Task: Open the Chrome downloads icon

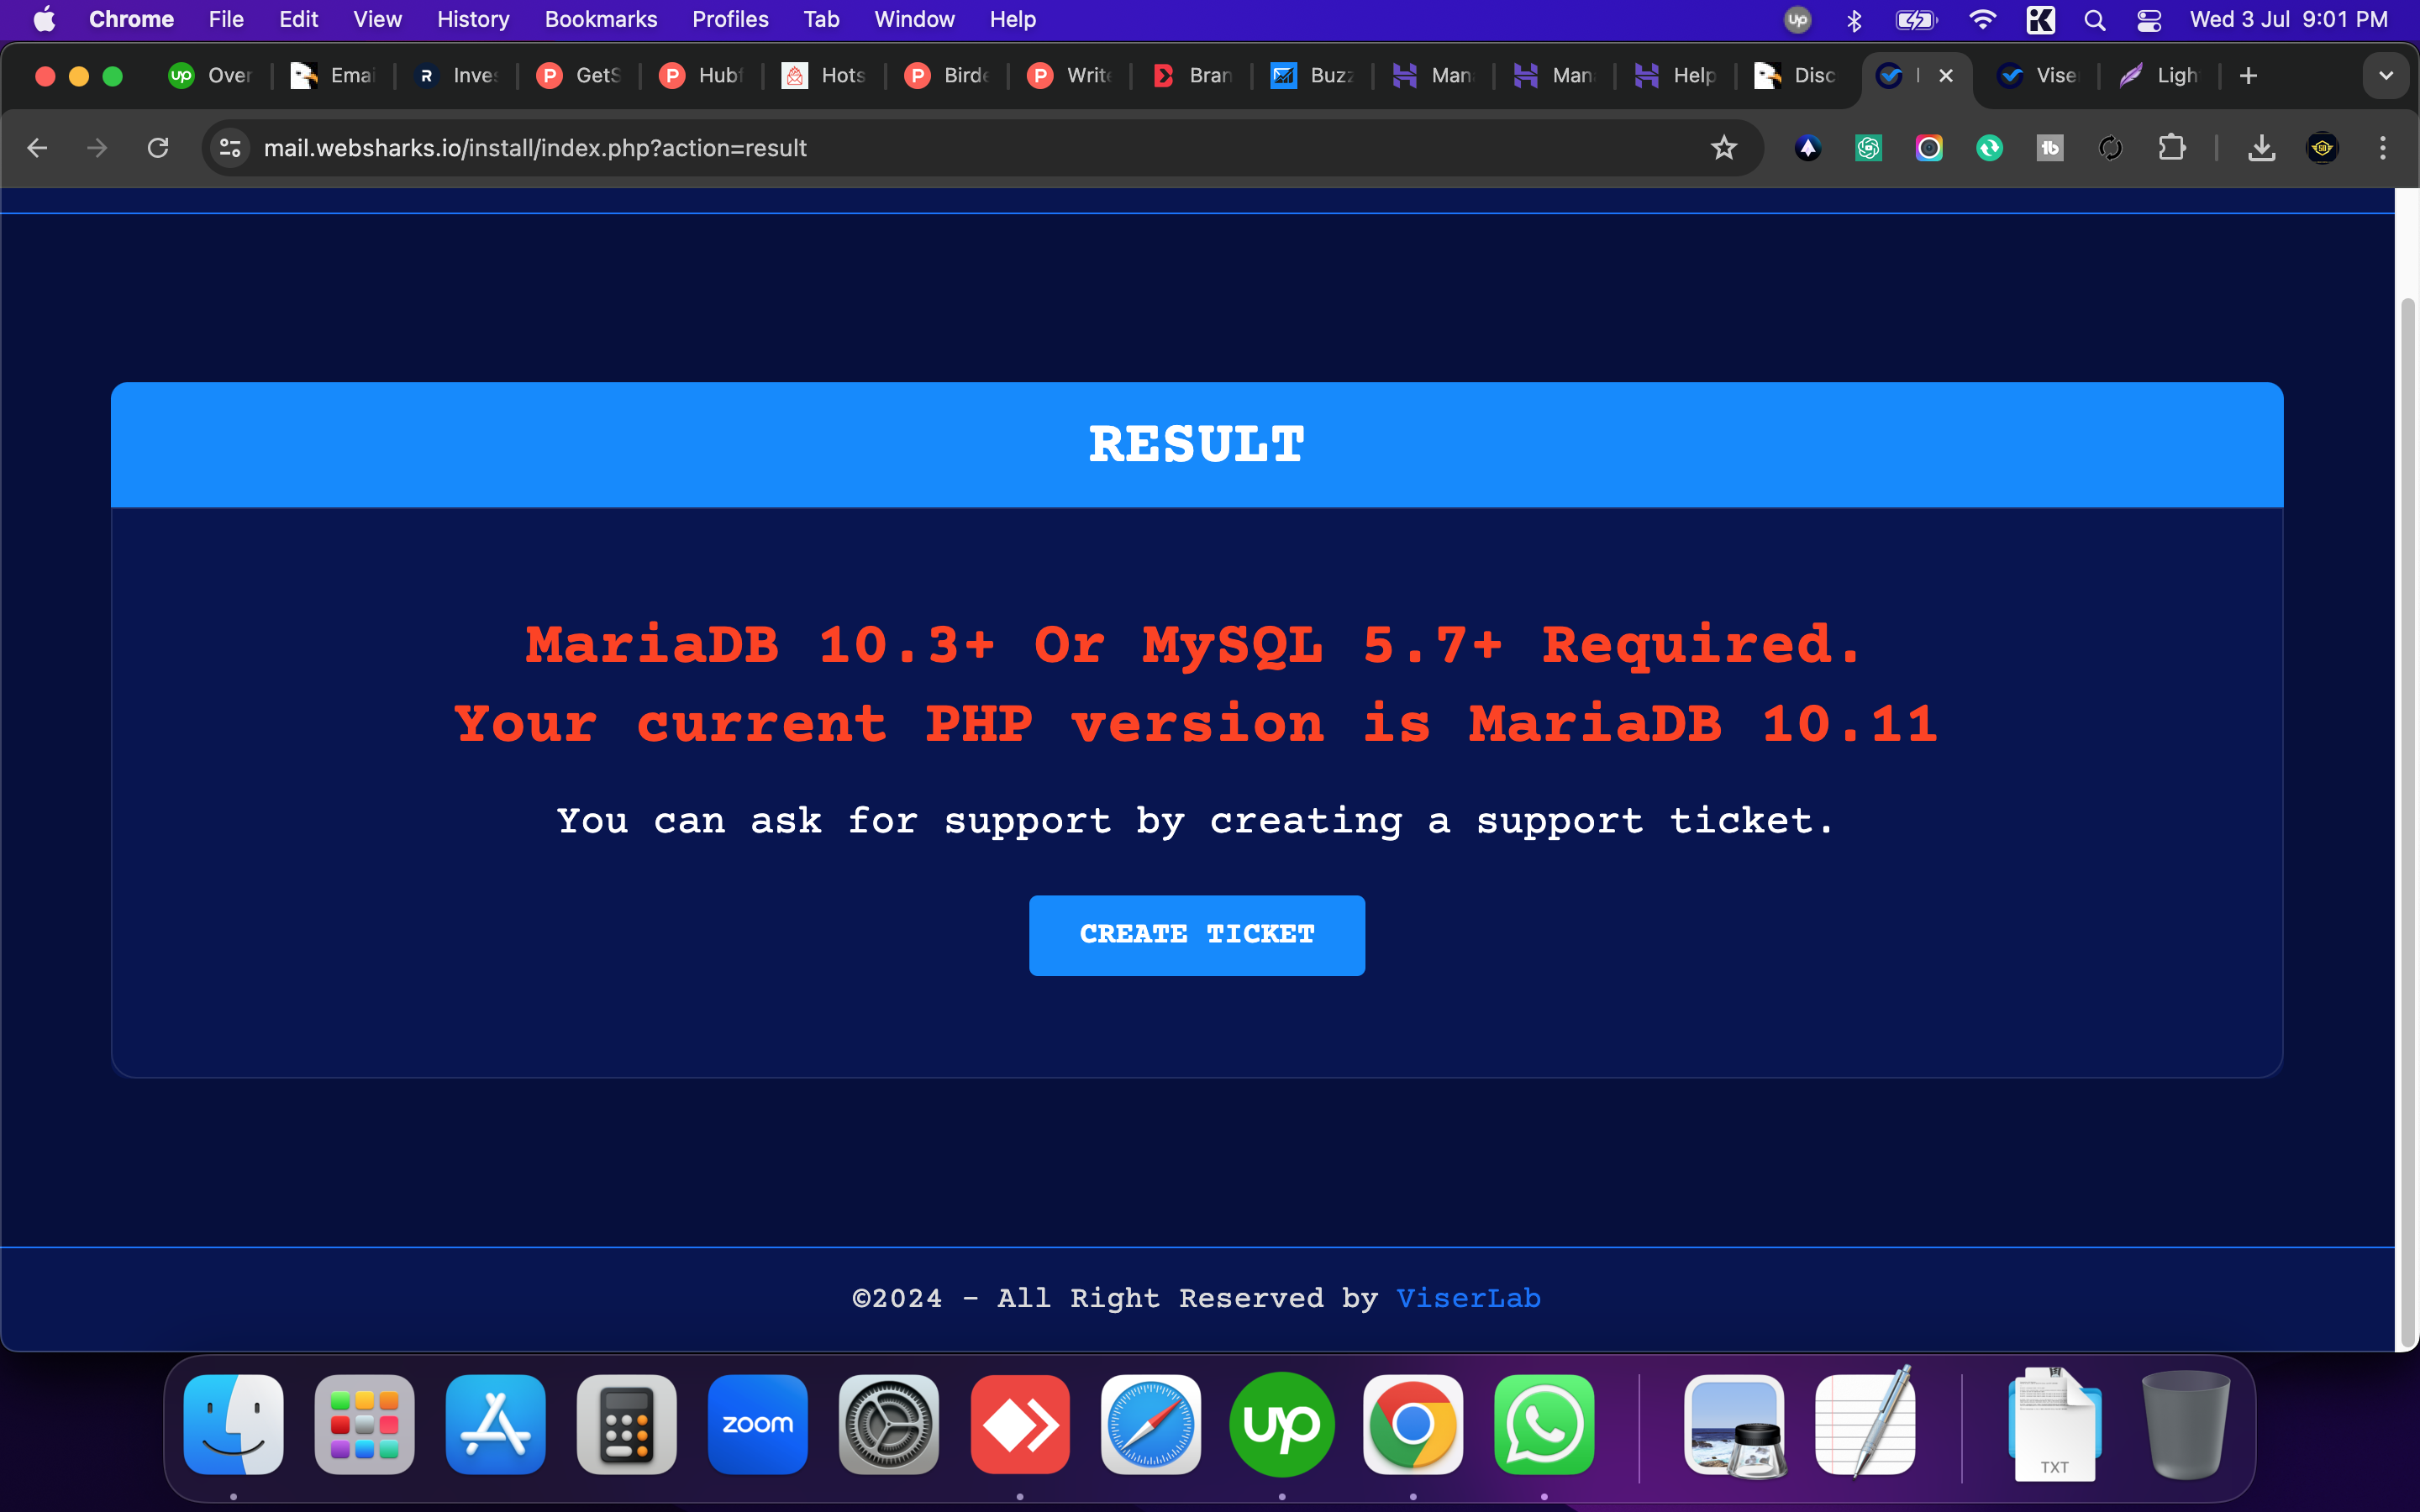Action: [2261, 148]
